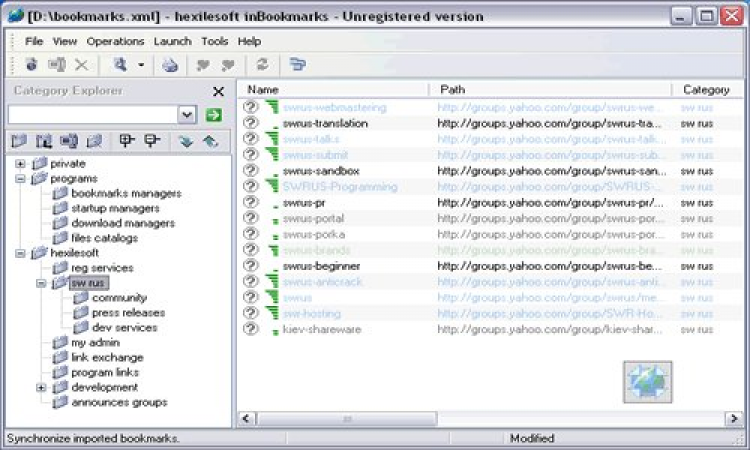This screenshot has width=750, height=450.
Task: Click the new bookmark toolbar icon
Action: (32, 64)
